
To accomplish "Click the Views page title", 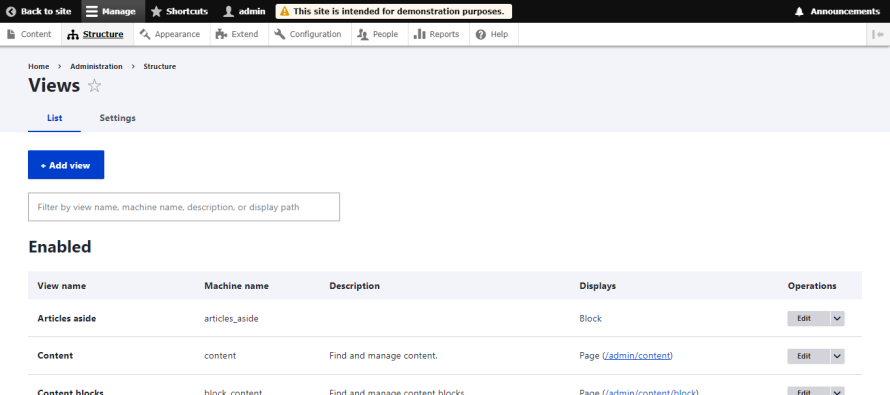I will pos(54,86).
